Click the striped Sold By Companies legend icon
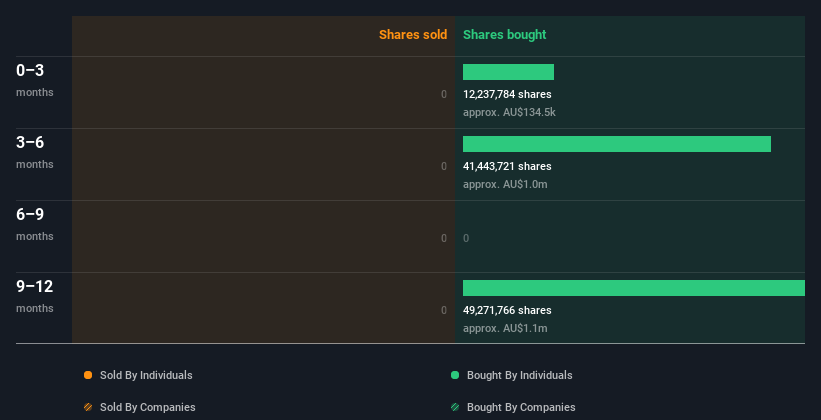 coord(88,407)
